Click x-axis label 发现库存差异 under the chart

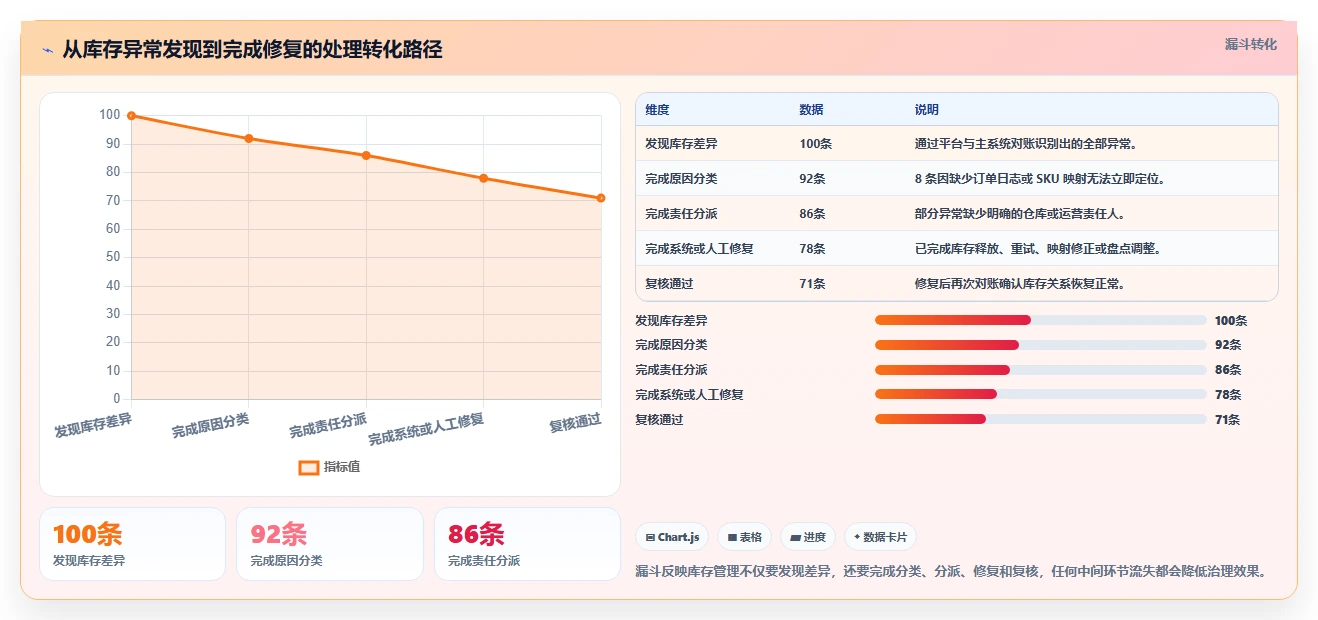tap(93, 426)
